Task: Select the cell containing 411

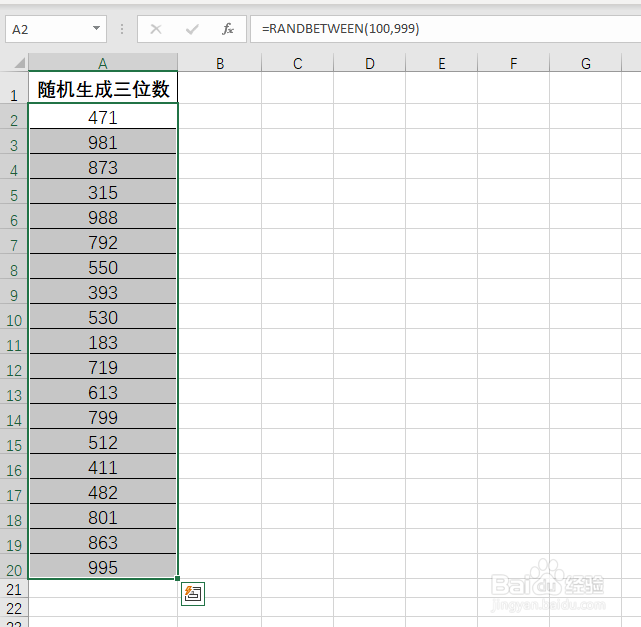Action: pyautogui.click(x=103, y=466)
